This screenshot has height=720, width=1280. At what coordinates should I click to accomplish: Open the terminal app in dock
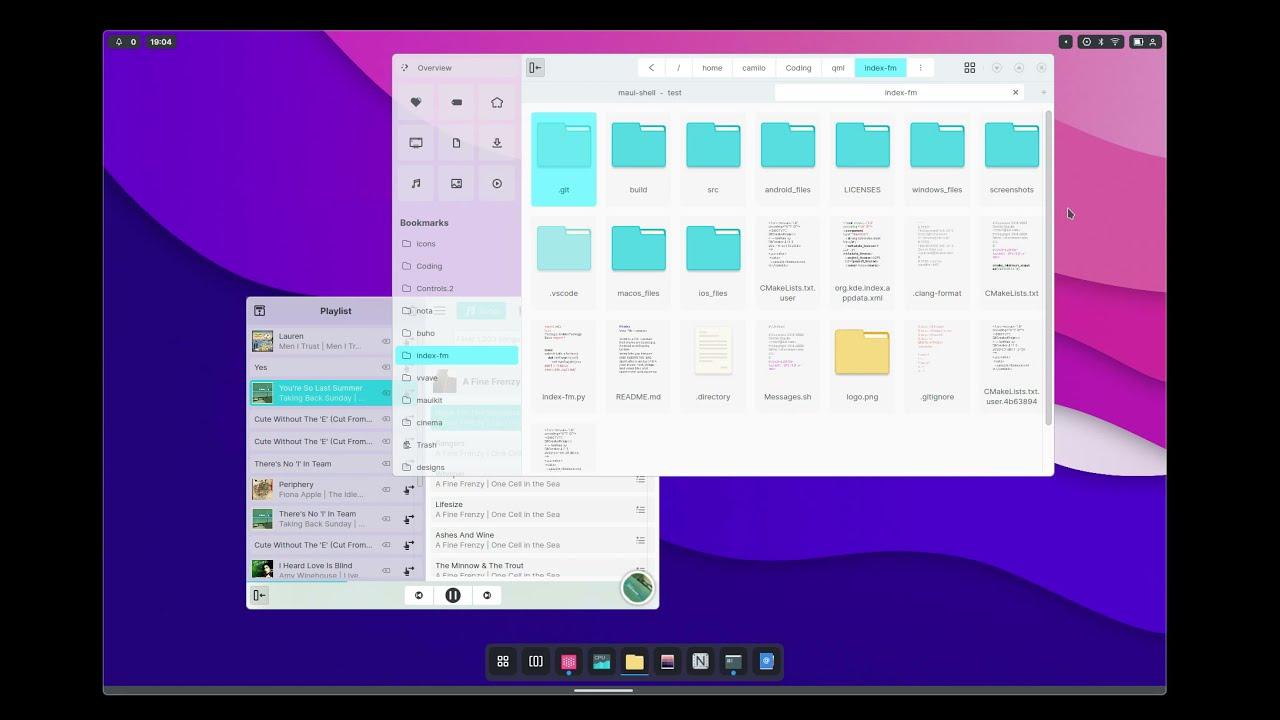tap(733, 661)
